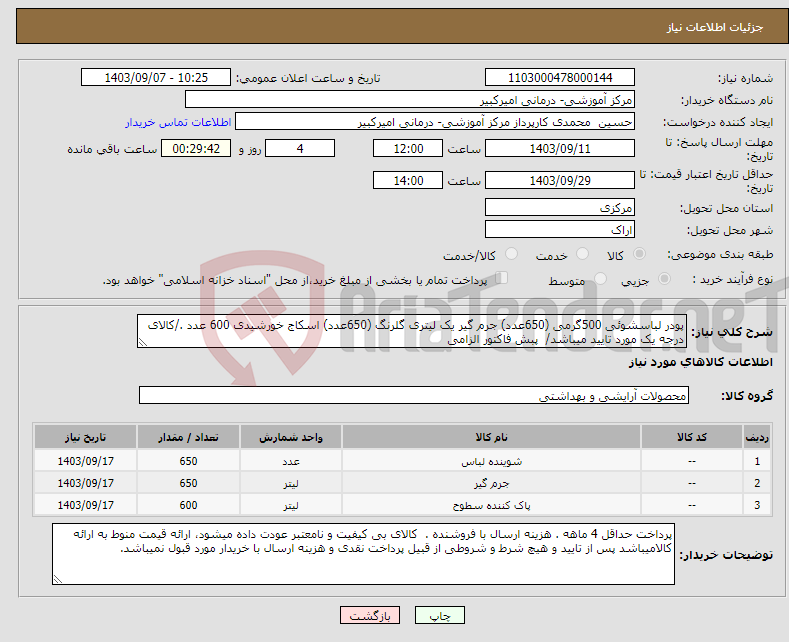789x642 pixels.
Task: Click the response deadline date 1403/09/11
Action: point(560,148)
